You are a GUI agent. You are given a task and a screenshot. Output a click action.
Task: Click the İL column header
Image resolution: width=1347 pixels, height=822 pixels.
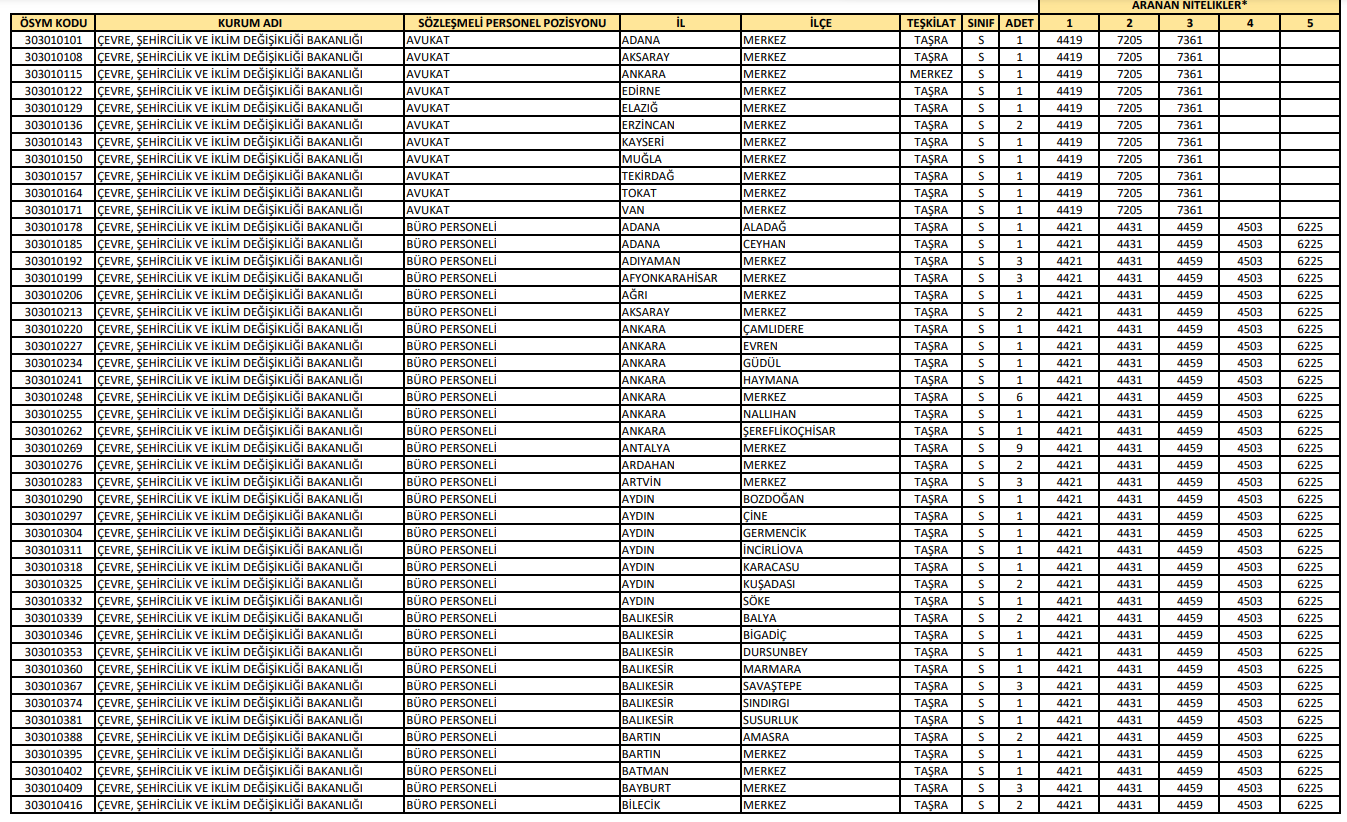tap(680, 22)
